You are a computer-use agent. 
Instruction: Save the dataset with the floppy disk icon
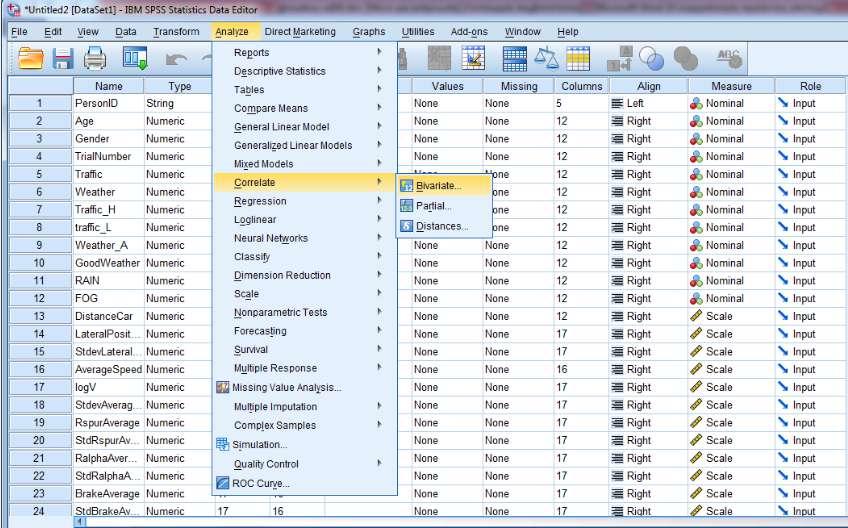(x=63, y=58)
